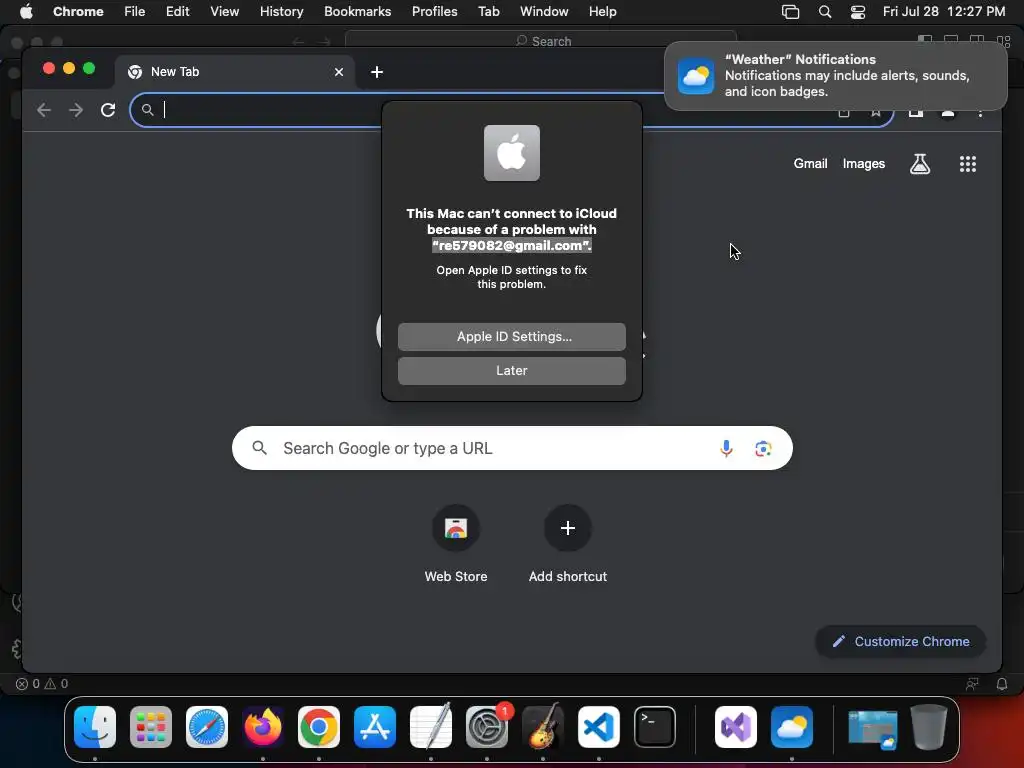Open Terminal from the Dock
The width and height of the screenshot is (1024, 768).
(655, 727)
